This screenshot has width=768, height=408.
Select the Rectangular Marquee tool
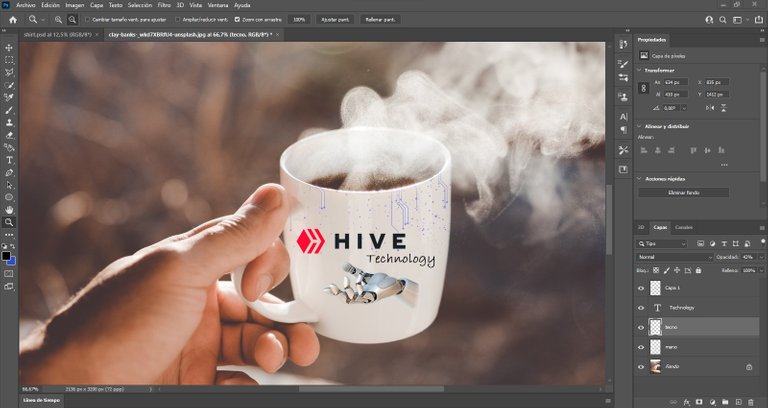pos(9,60)
